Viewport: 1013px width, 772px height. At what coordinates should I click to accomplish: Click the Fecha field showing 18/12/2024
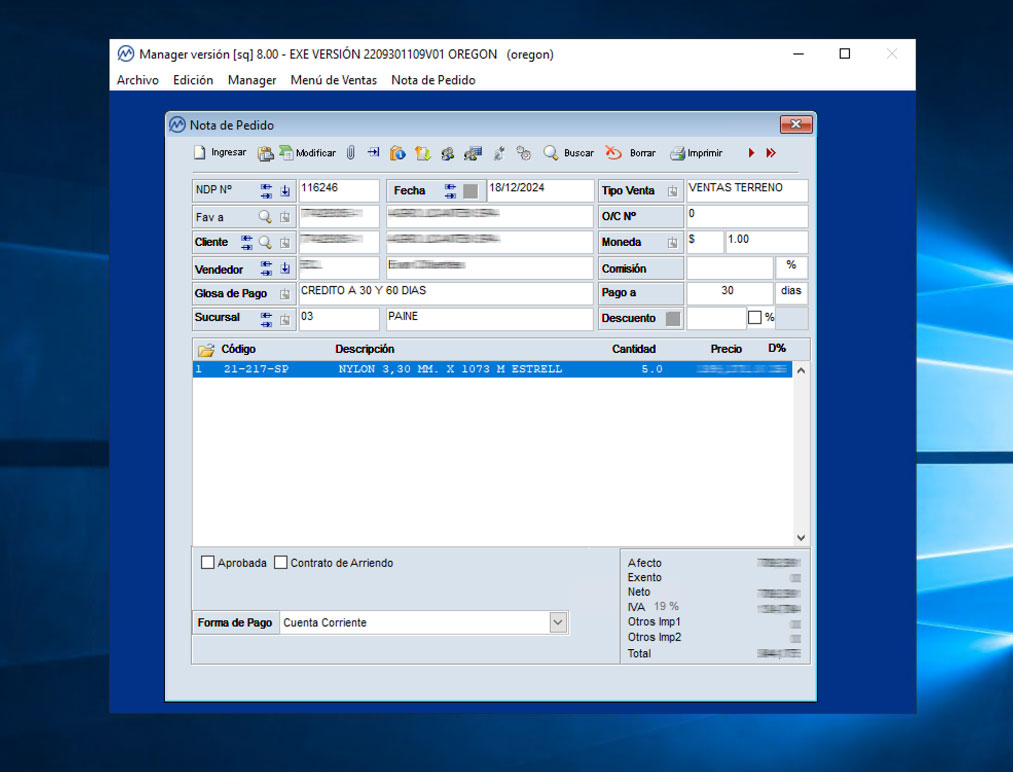point(540,191)
